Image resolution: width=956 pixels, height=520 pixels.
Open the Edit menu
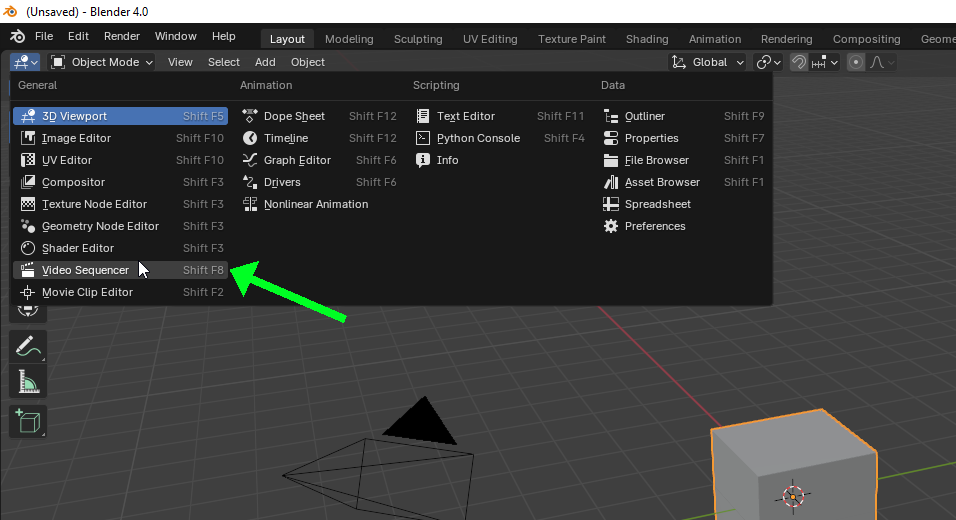click(x=78, y=37)
